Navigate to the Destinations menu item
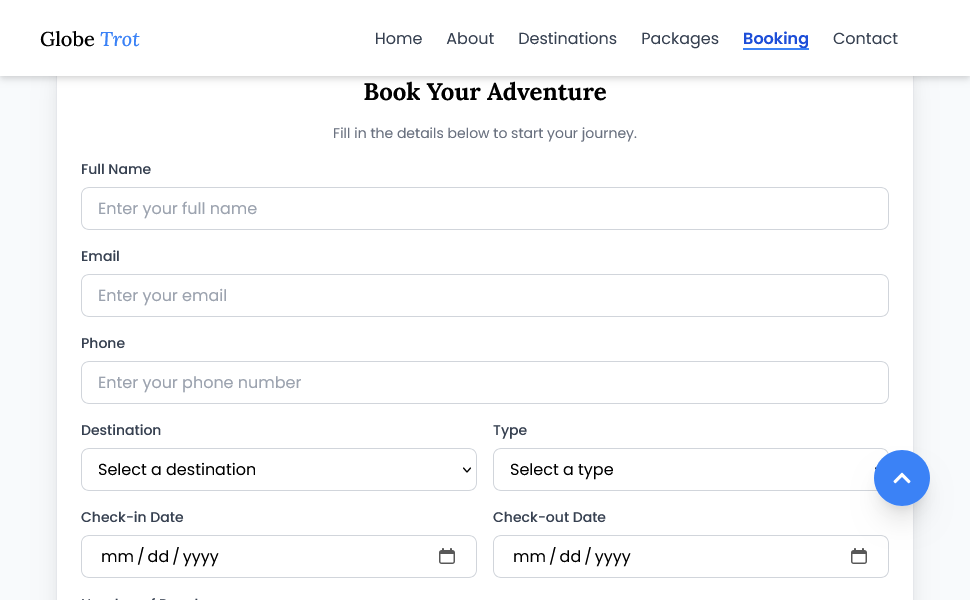The height and width of the screenshot is (600, 970). [567, 39]
